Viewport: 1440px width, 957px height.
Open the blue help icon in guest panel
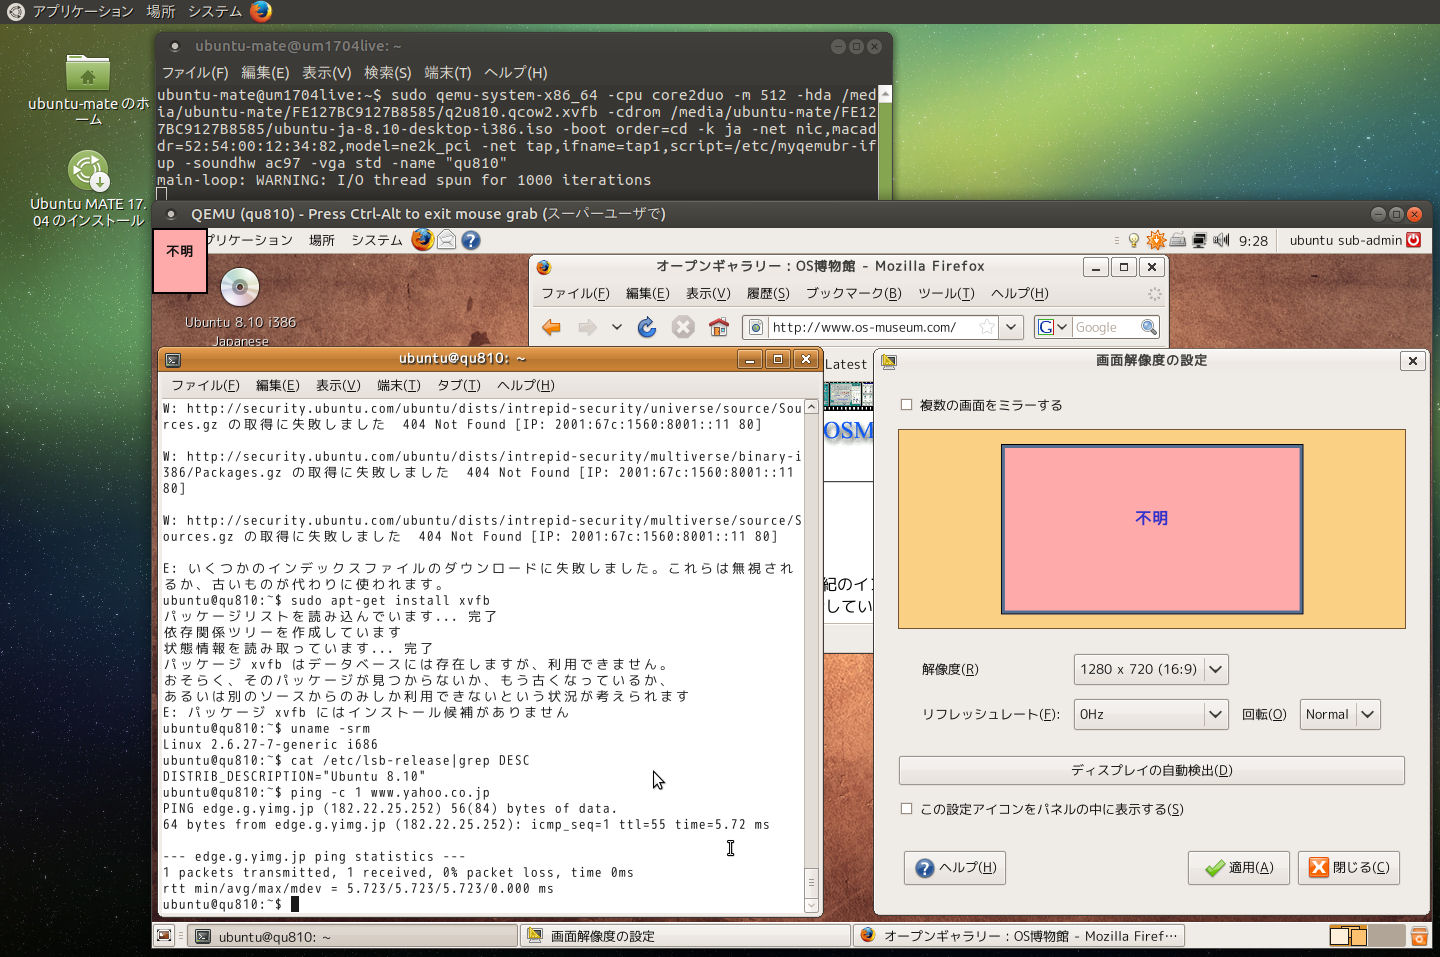point(471,240)
